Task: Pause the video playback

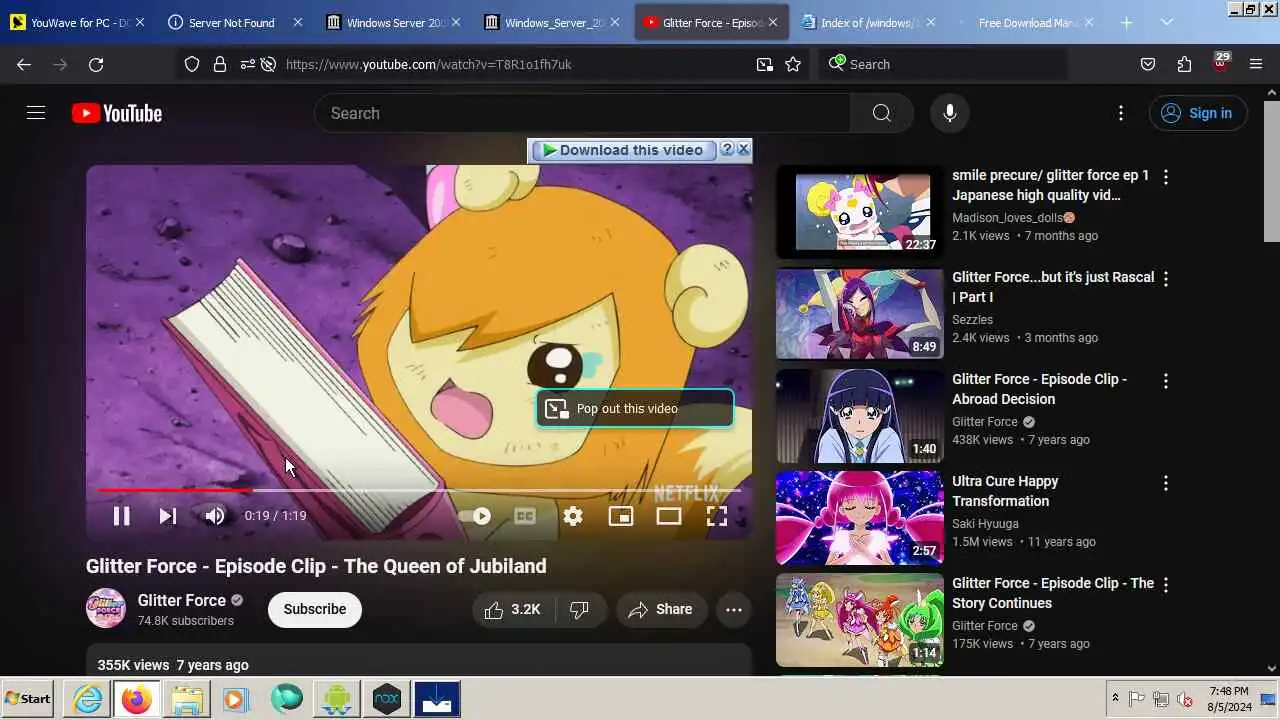Action: click(x=121, y=516)
